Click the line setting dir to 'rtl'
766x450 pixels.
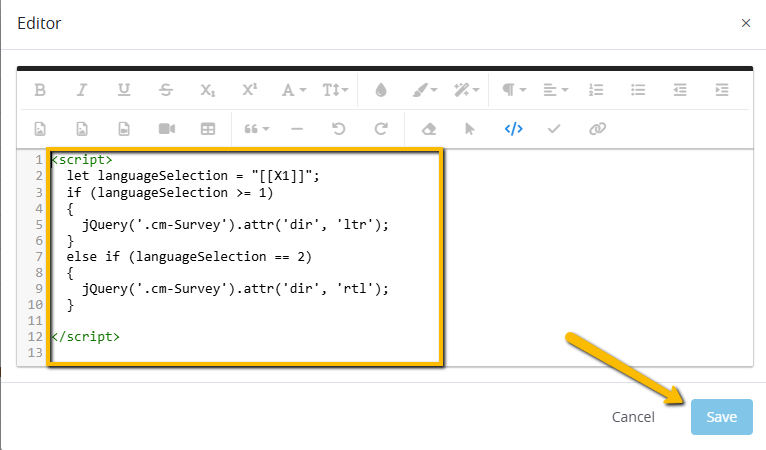click(x=235, y=288)
